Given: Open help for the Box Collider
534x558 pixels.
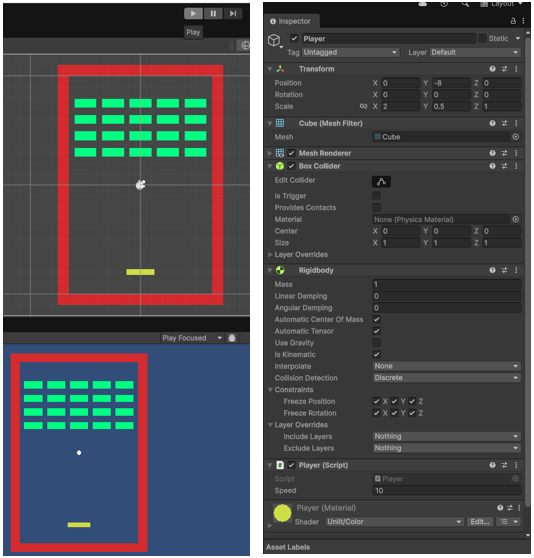Looking at the screenshot, I should (x=492, y=166).
